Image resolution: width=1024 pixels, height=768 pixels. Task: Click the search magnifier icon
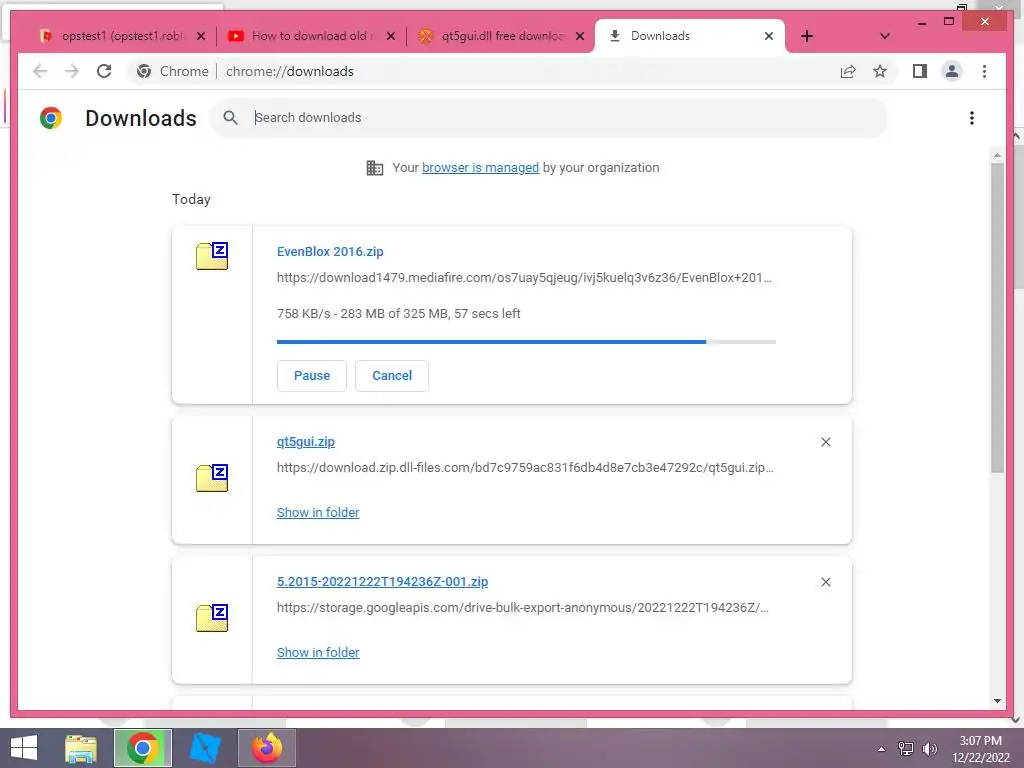(x=231, y=118)
